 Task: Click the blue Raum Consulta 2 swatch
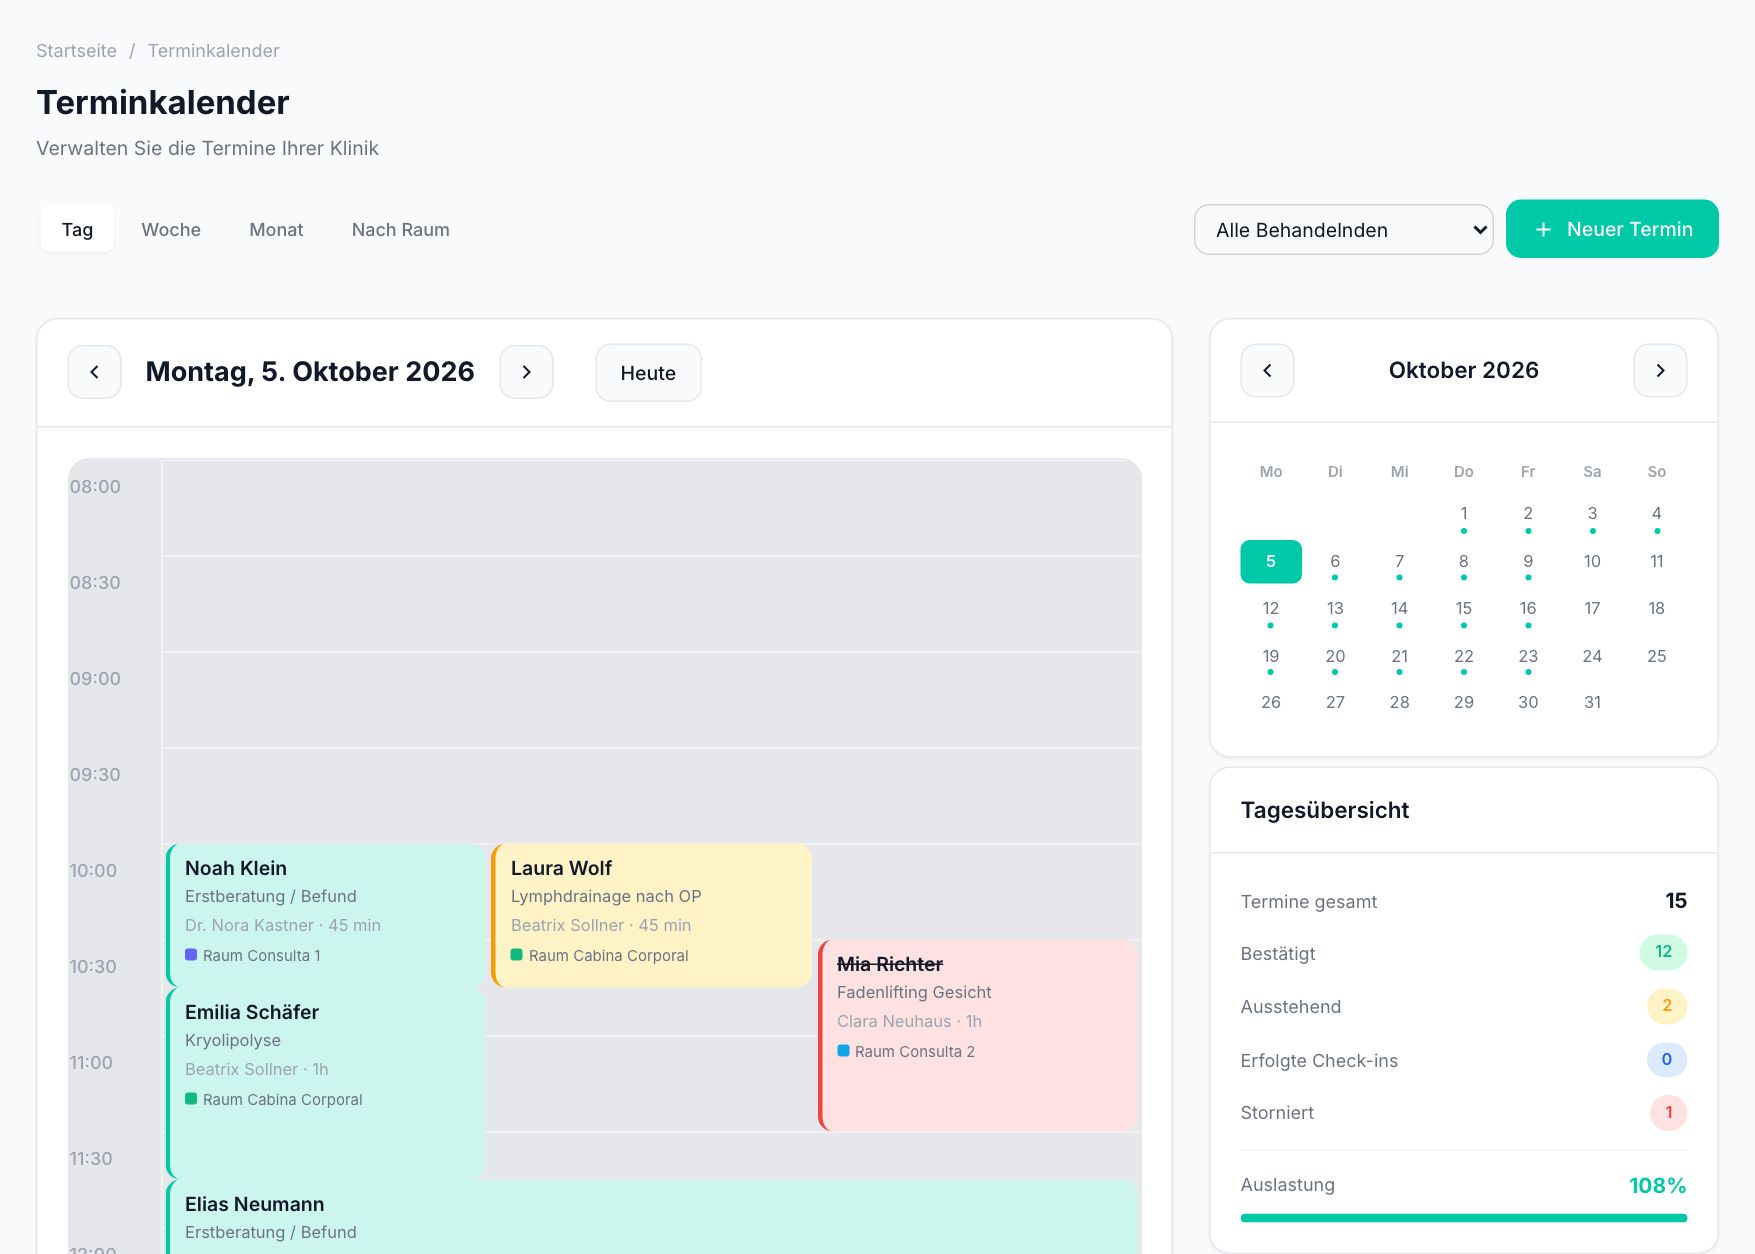[x=843, y=1051]
